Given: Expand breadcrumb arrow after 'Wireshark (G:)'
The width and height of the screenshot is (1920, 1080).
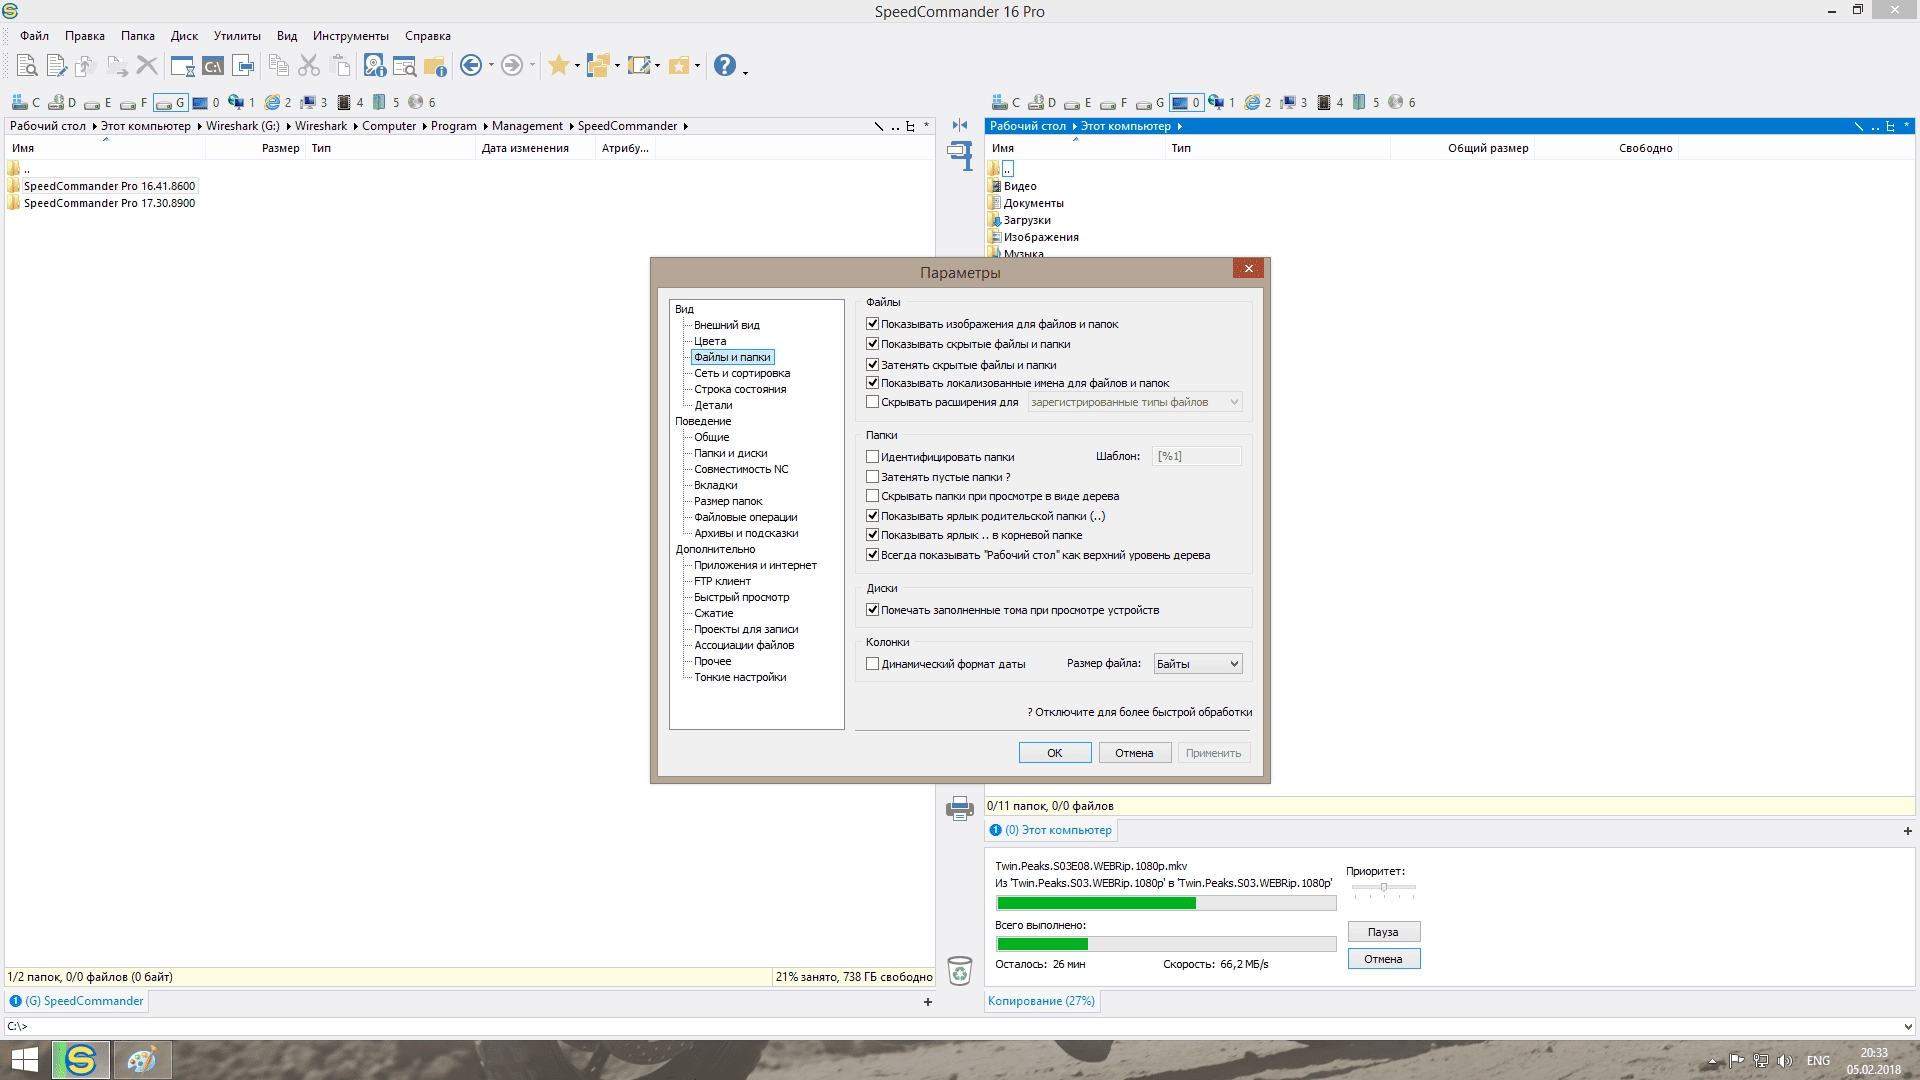Looking at the screenshot, I should click(x=288, y=126).
